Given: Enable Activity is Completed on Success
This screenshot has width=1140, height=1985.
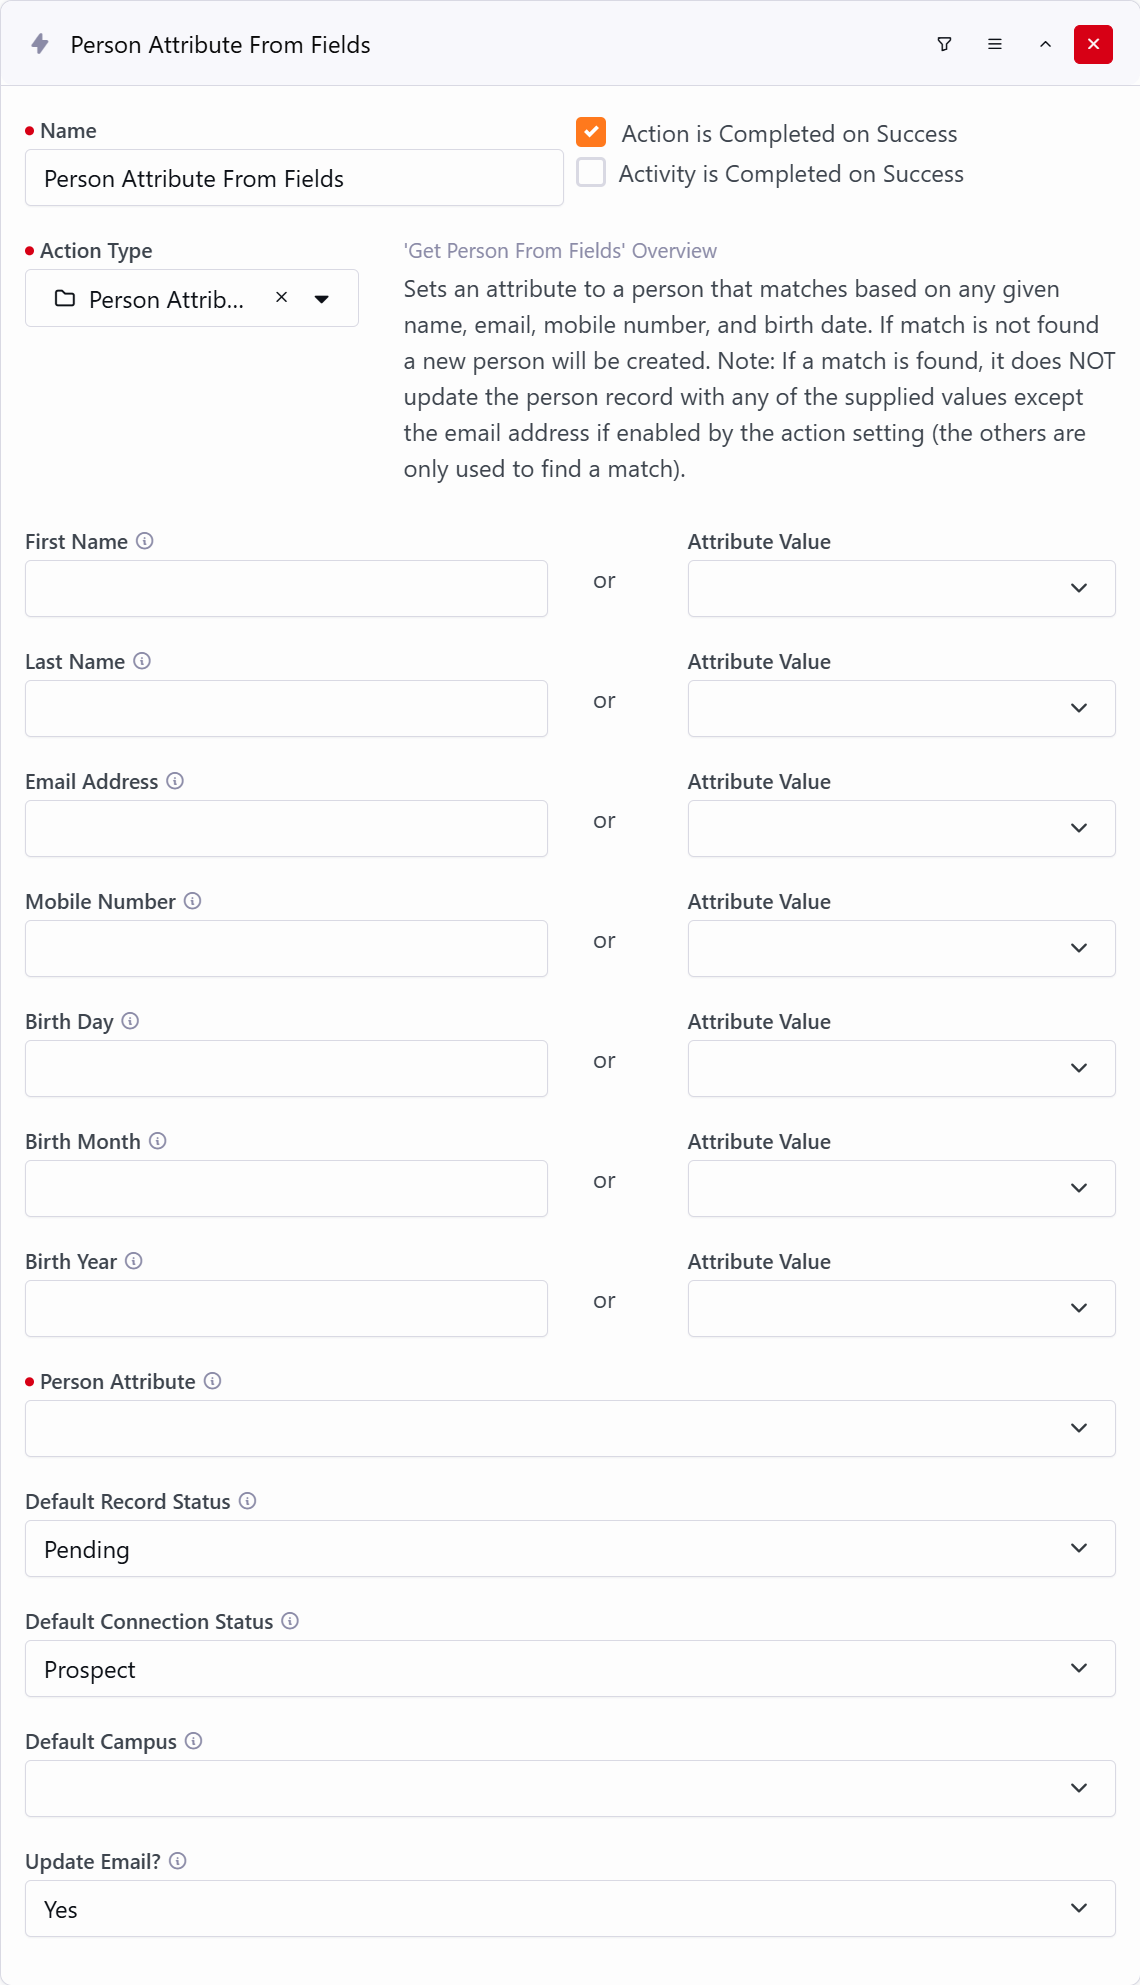Looking at the screenshot, I should [591, 173].
